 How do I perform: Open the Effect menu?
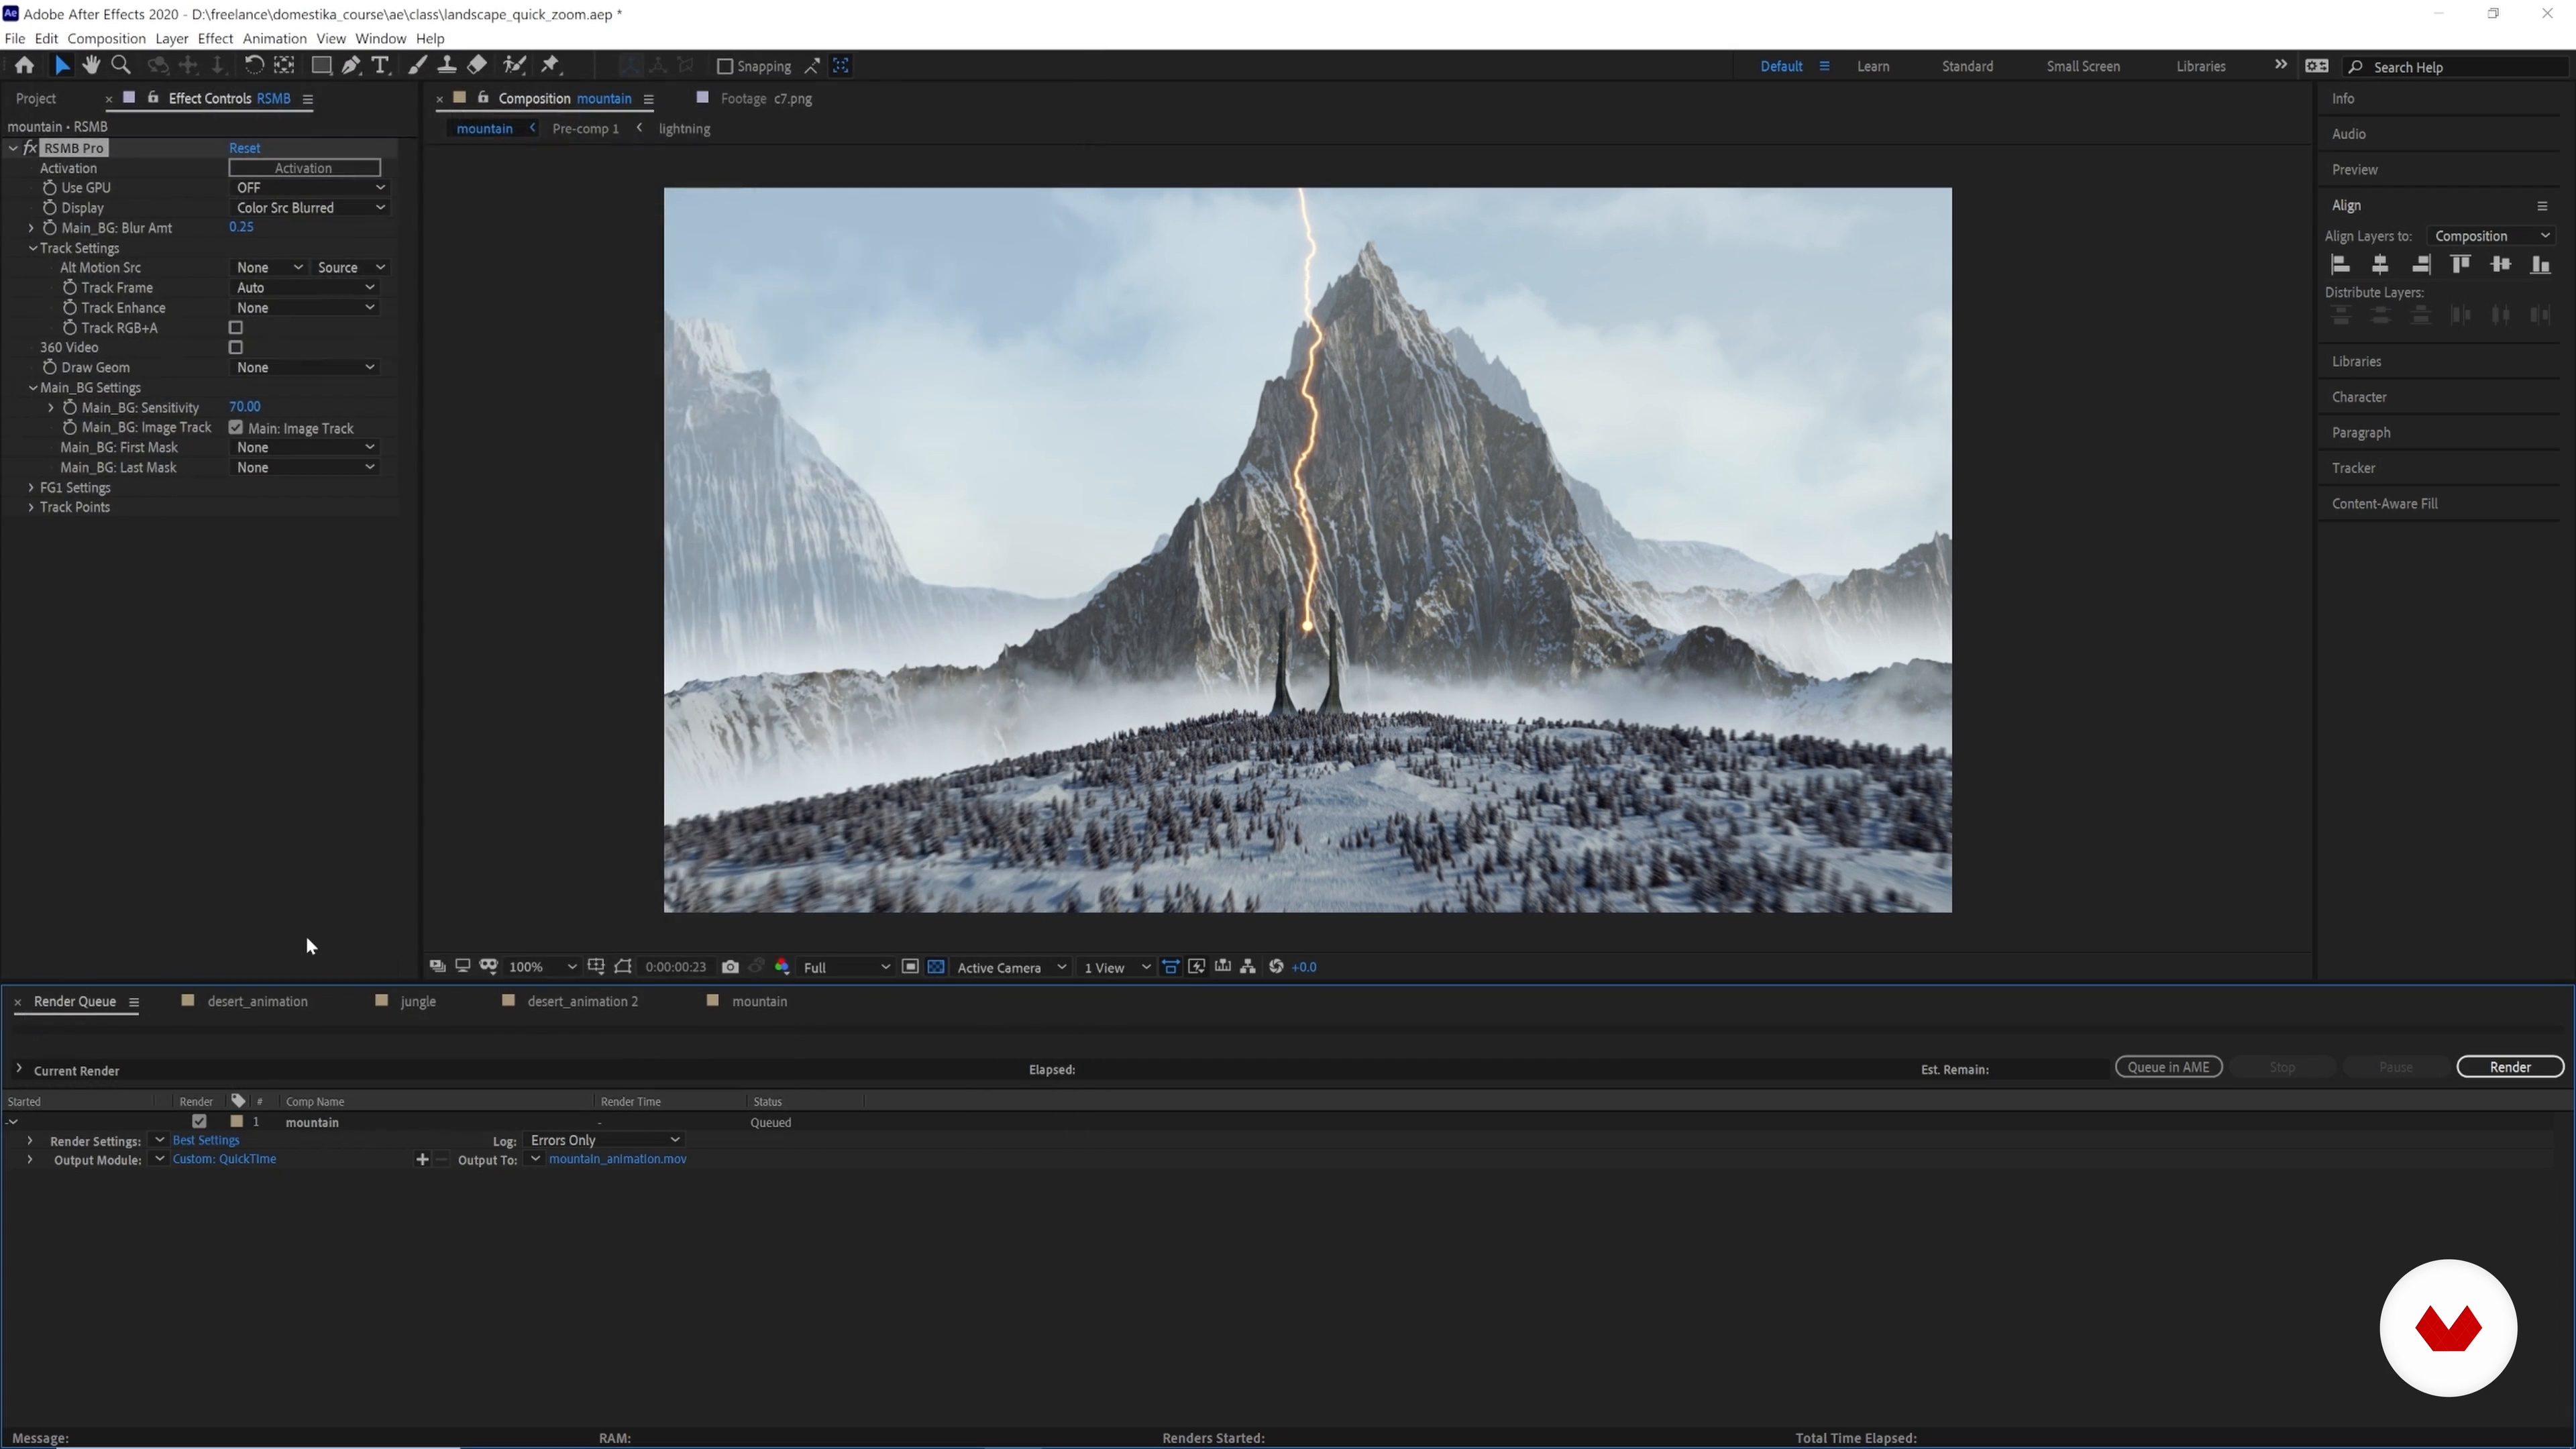point(215,39)
